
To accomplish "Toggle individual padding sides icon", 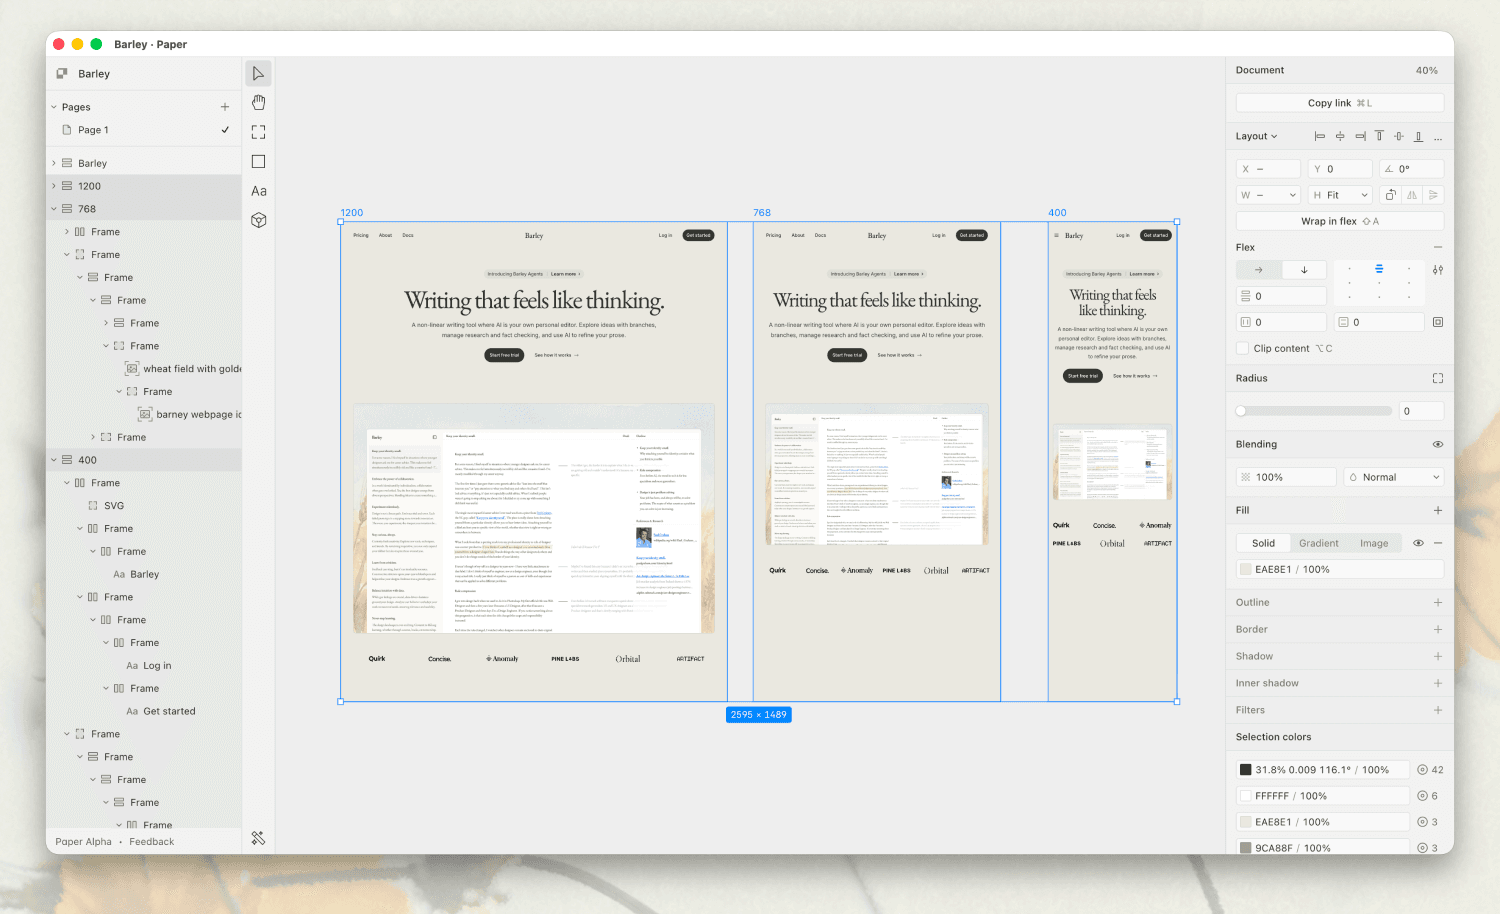I will [x=1438, y=322].
